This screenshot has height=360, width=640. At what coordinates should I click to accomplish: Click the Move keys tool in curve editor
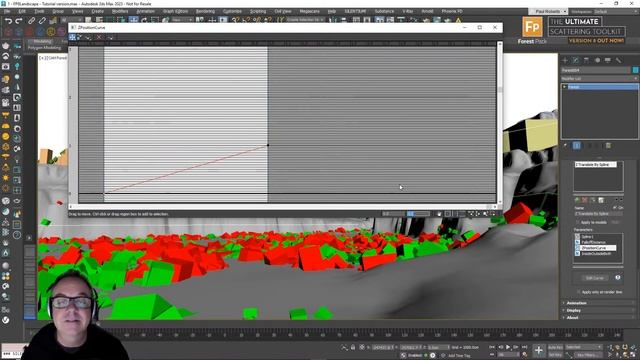coord(72,37)
